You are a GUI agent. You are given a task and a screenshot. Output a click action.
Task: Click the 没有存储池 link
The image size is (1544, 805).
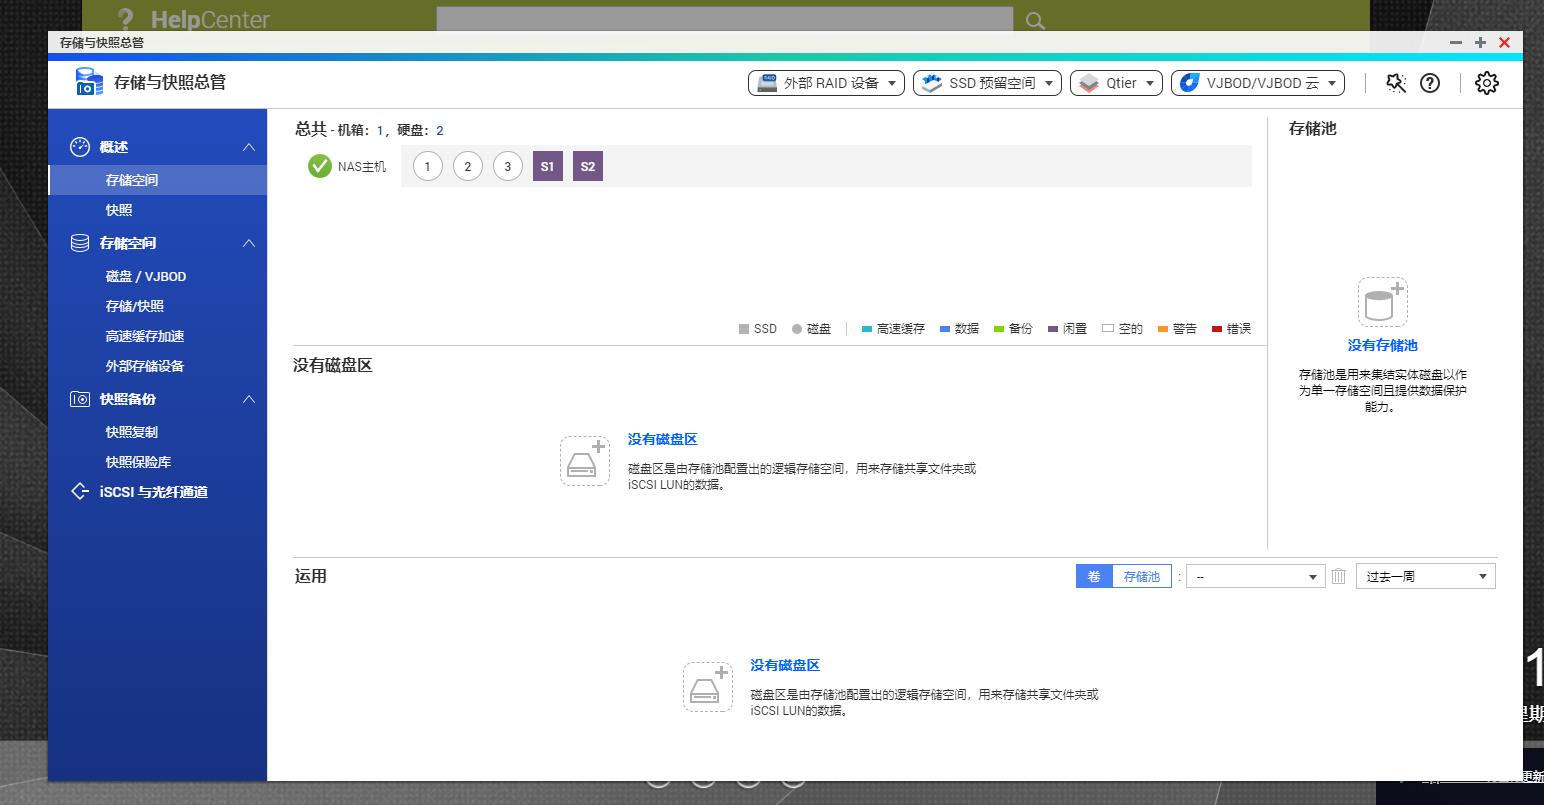click(x=1382, y=345)
